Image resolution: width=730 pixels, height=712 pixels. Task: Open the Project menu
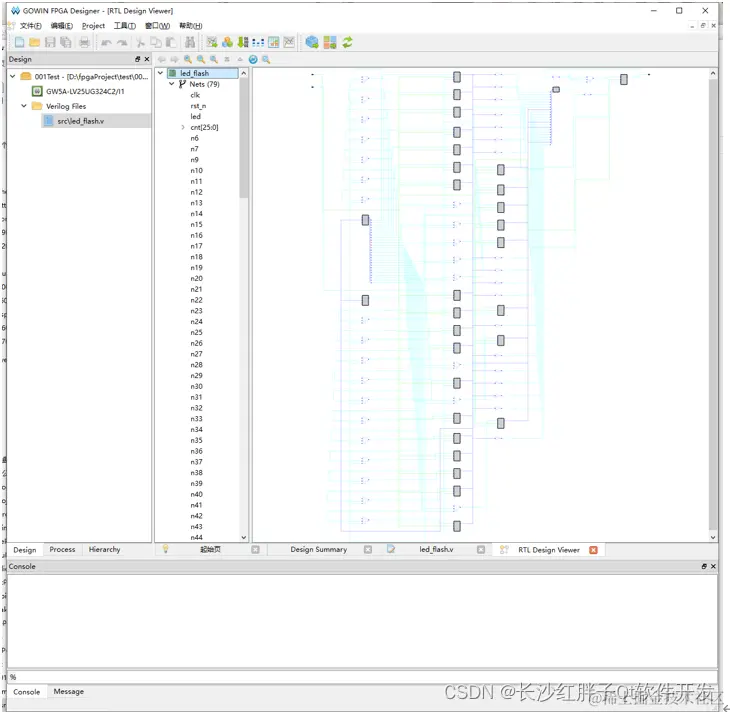pyautogui.click(x=93, y=26)
